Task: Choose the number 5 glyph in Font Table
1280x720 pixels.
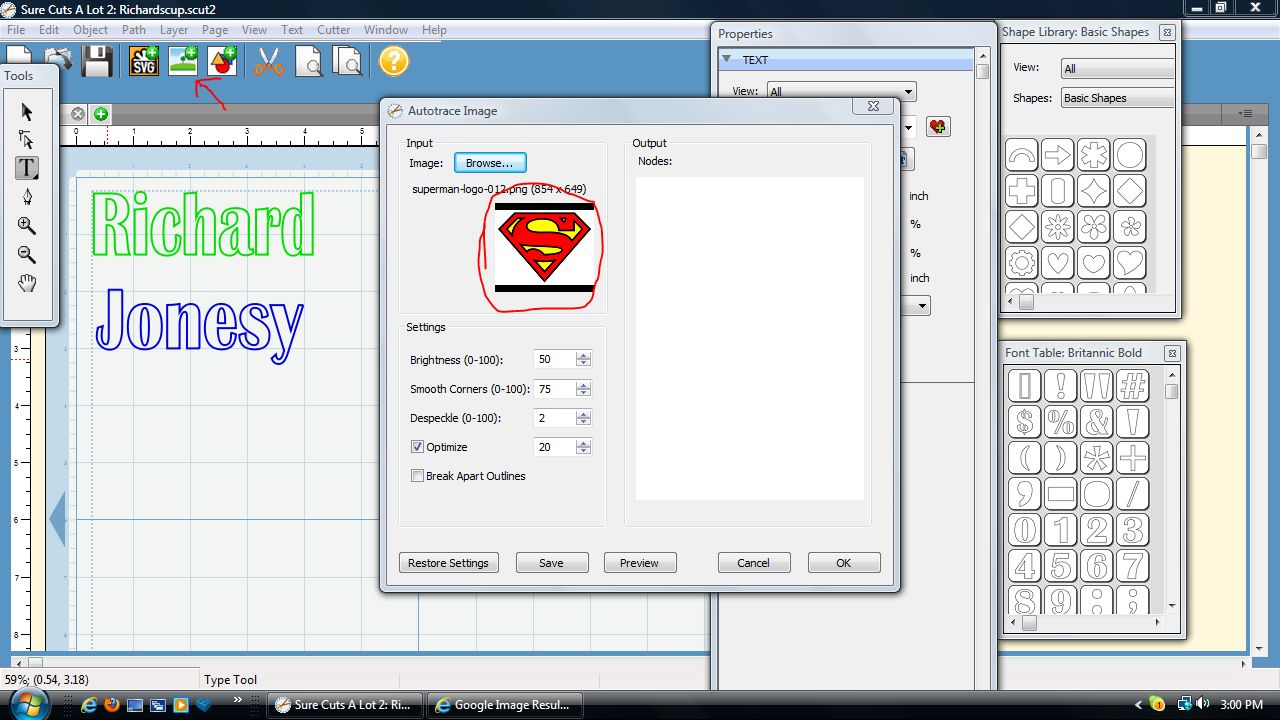Action: (1061, 566)
